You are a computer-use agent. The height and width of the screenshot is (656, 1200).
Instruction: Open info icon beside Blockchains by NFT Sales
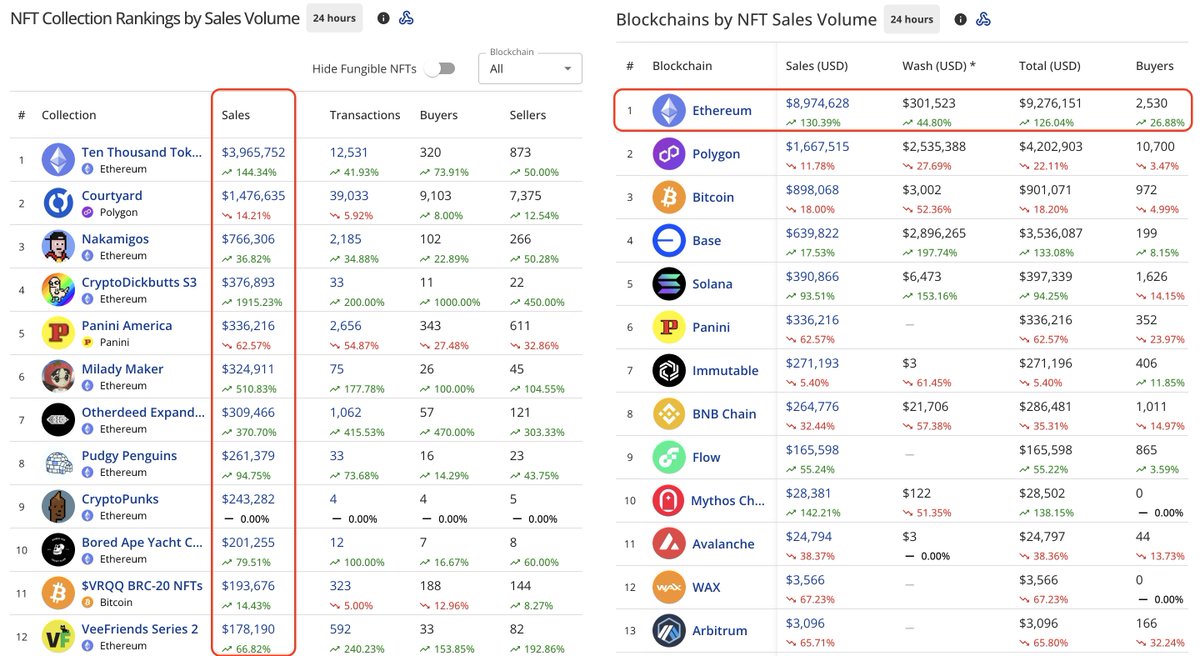[961, 19]
